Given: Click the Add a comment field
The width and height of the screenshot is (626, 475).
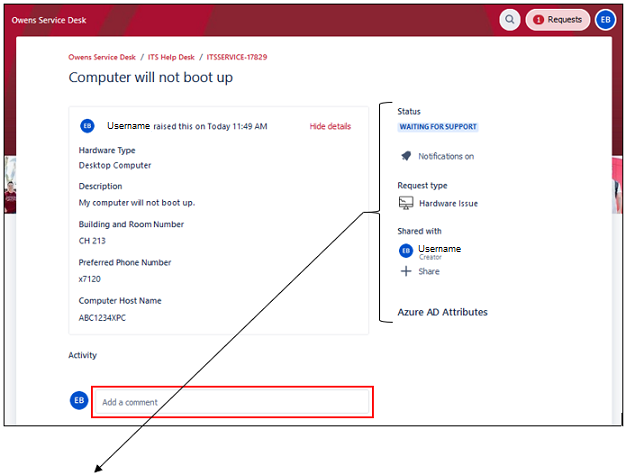Looking at the screenshot, I should pos(232,402).
